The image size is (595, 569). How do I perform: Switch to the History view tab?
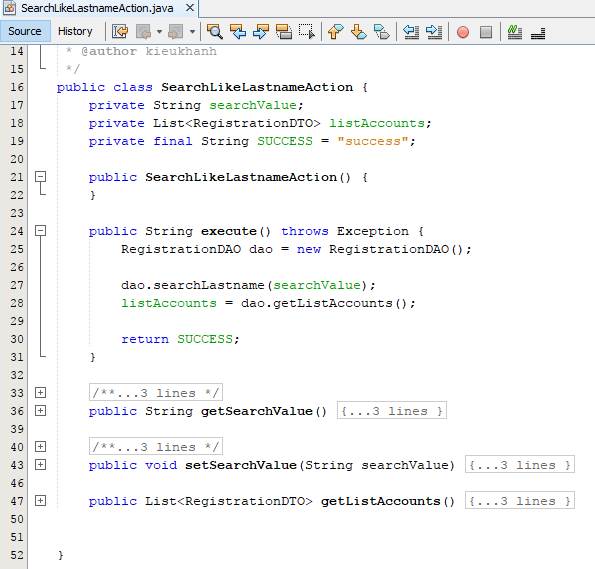(75, 31)
